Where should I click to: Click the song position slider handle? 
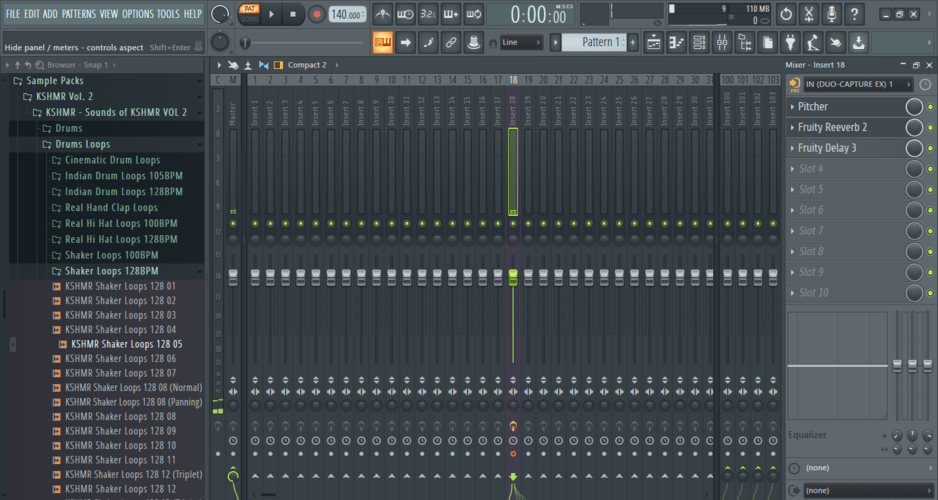(245, 43)
